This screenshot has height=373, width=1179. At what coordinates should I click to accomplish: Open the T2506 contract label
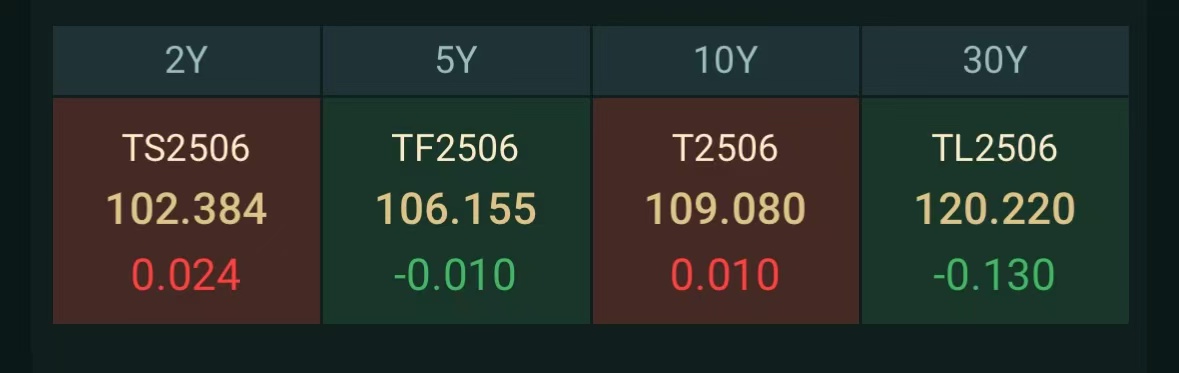(726, 148)
